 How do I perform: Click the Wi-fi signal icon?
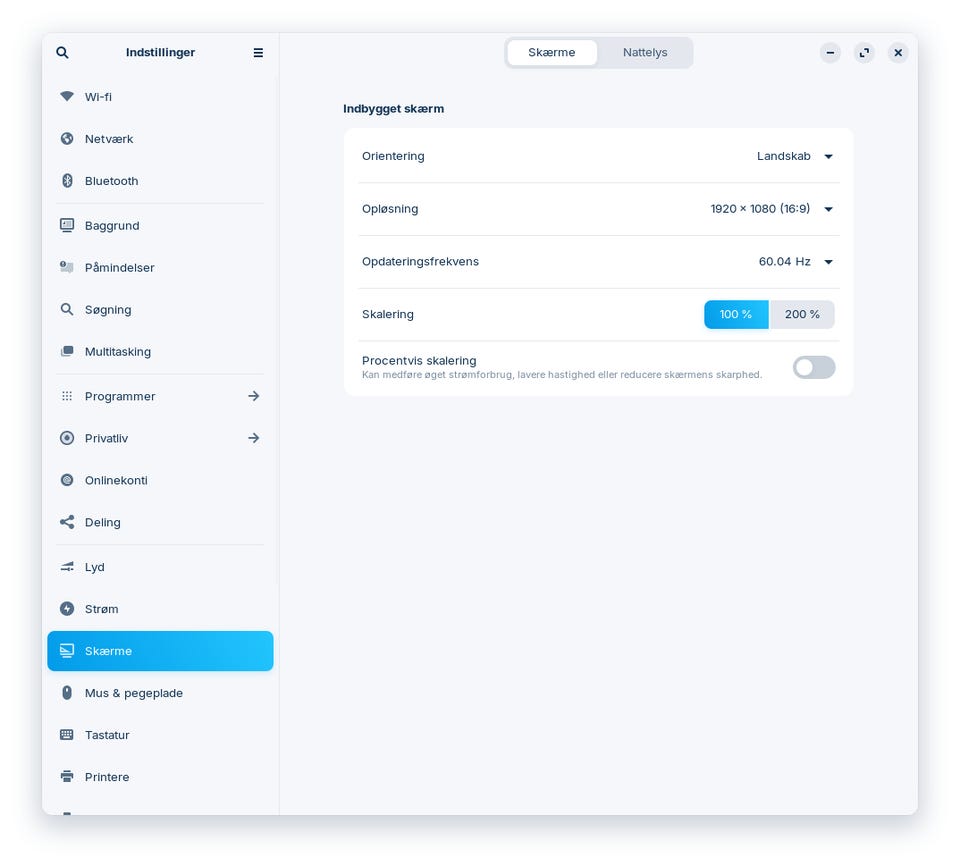tap(67, 96)
